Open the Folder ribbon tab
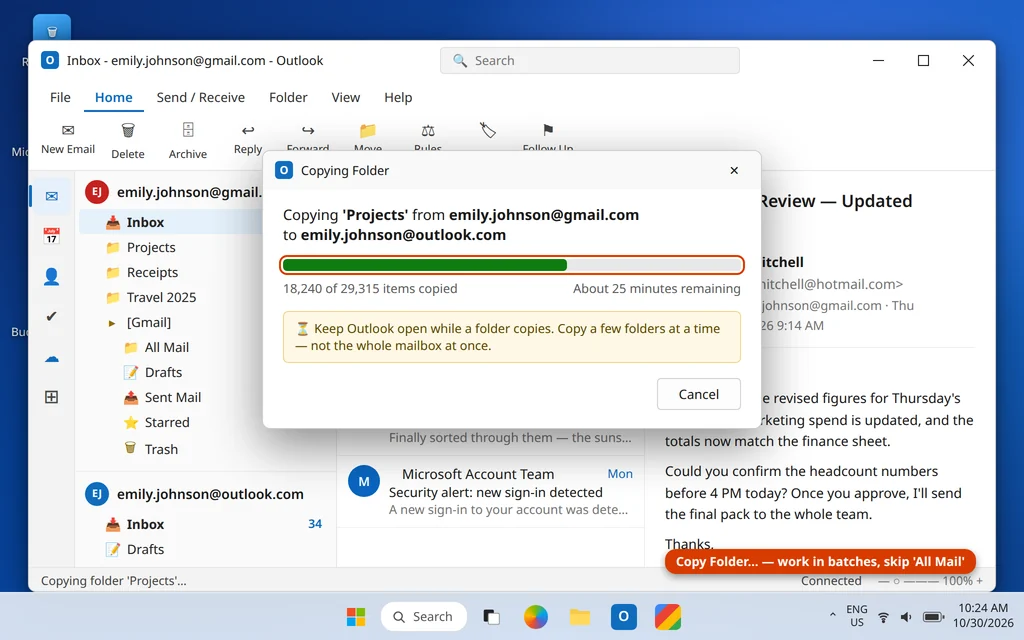This screenshot has height=640, width=1024. point(288,97)
